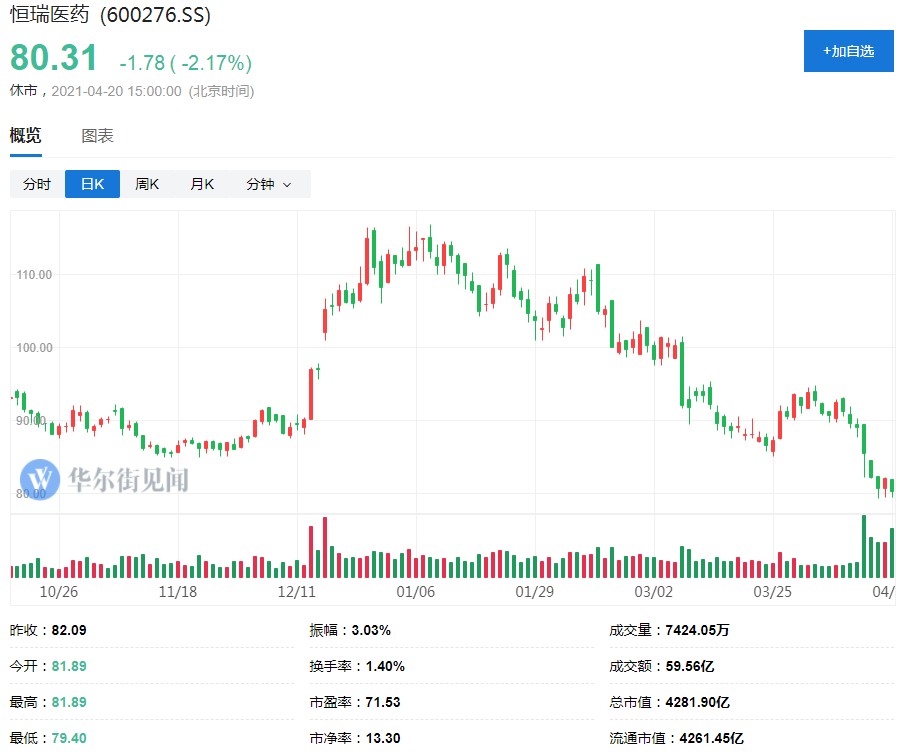Click the current price 80.31
The image size is (899, 755).
tap(54, 59)
